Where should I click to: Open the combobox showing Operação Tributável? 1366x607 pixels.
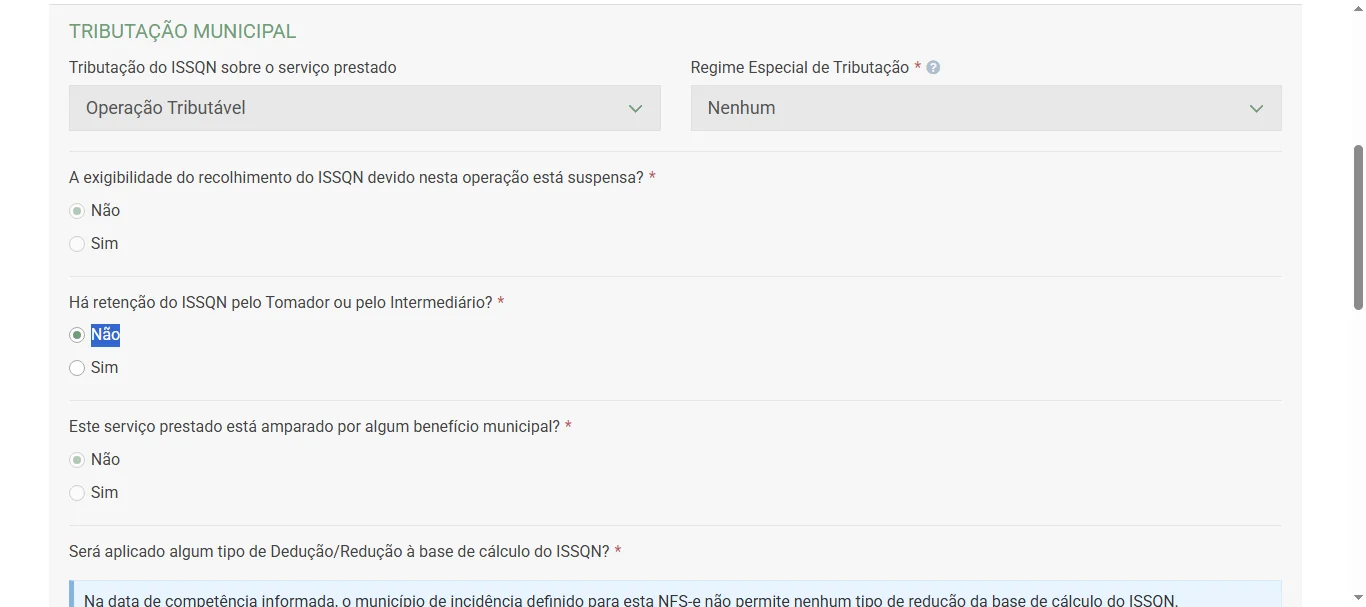pyautogui.click(x=364, y=107)
